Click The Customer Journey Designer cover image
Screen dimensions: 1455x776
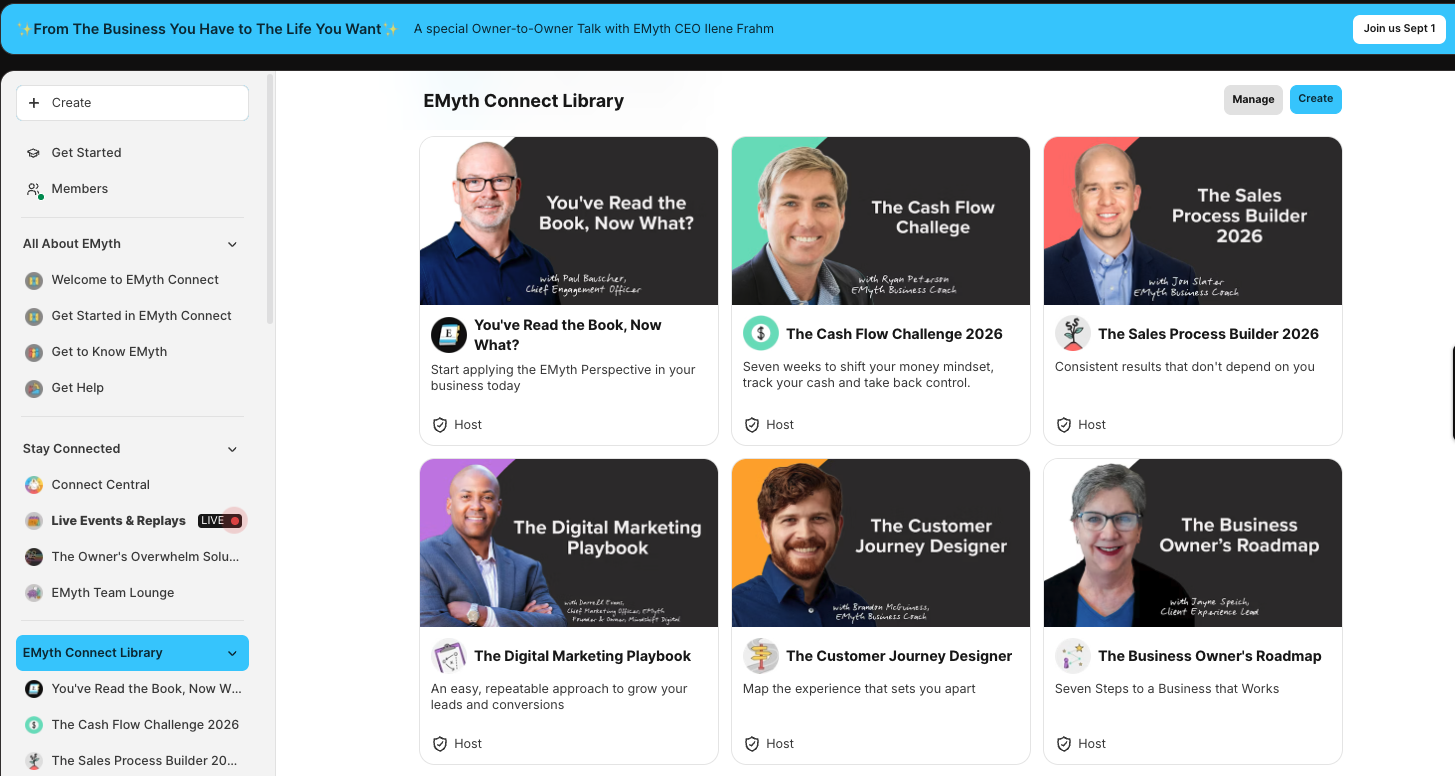pyautogui.click(x=881, y=543)
